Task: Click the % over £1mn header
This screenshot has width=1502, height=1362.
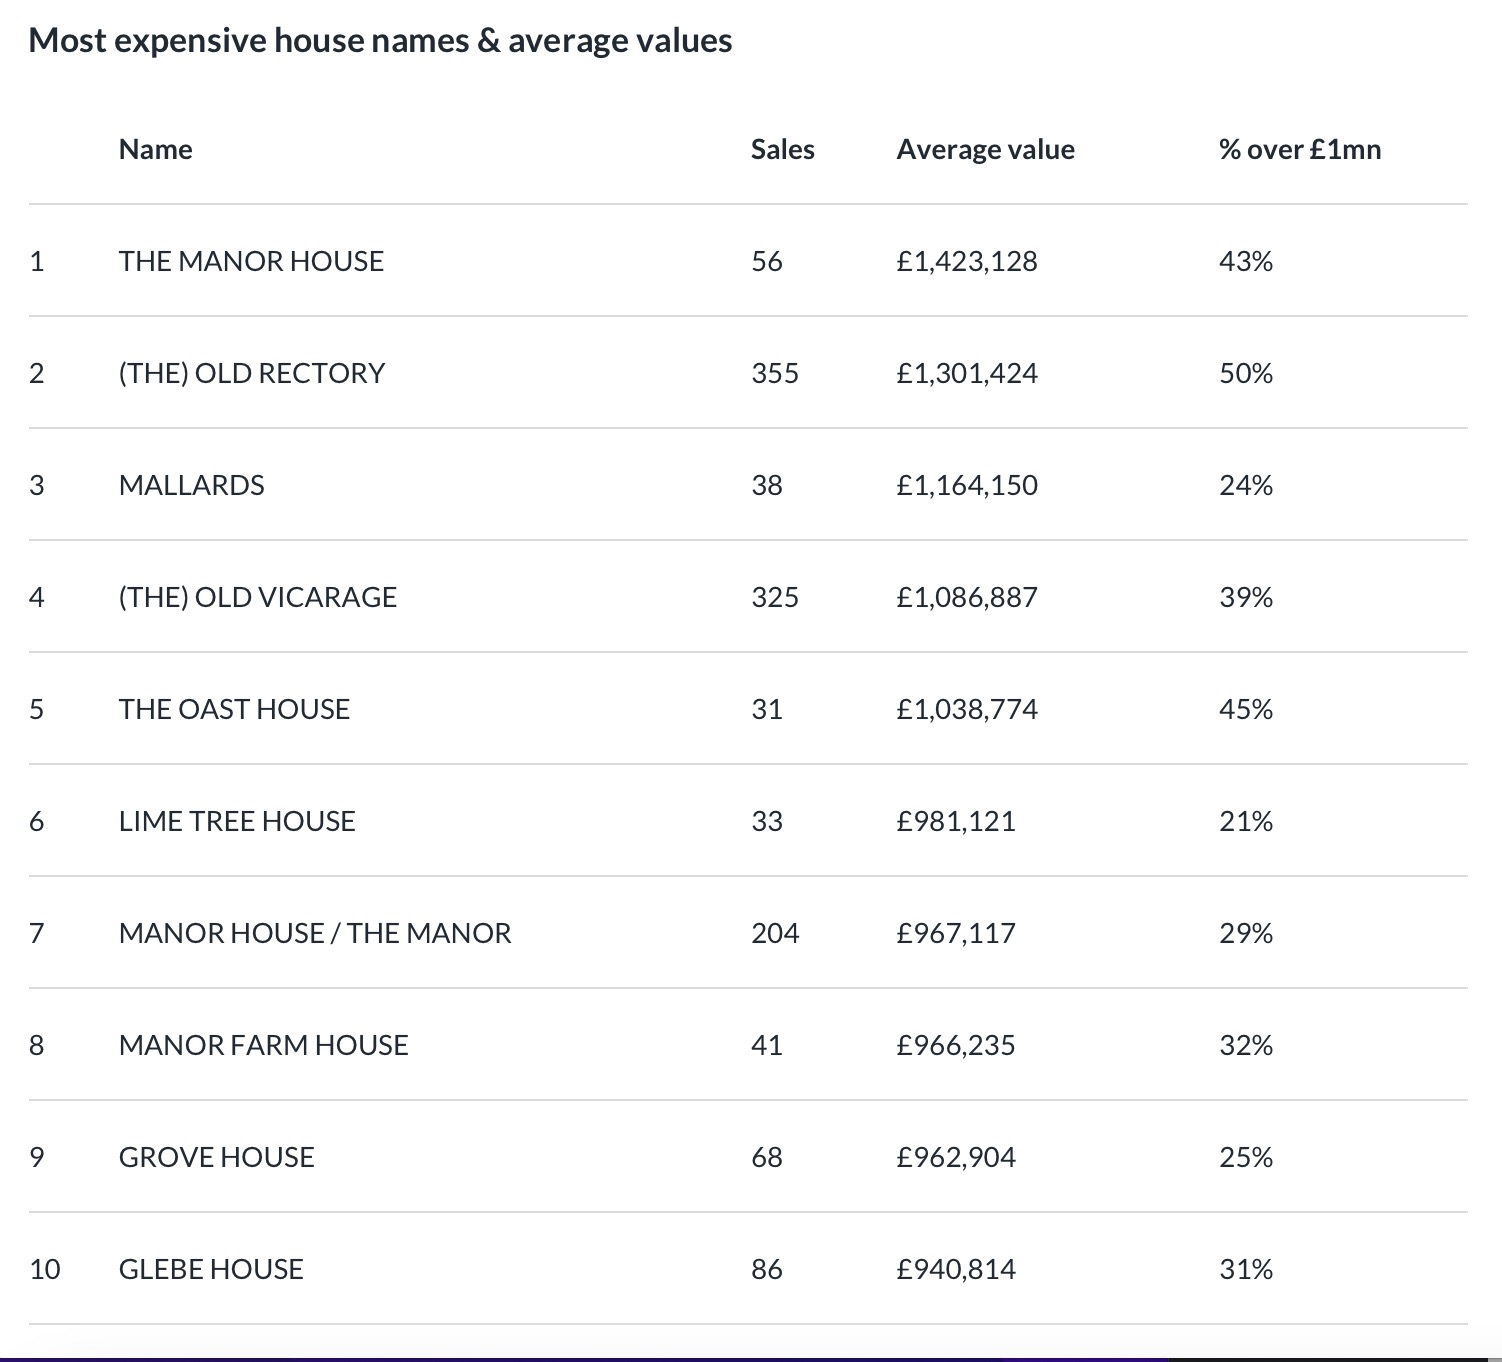Action: click(x=1299, y=149)
